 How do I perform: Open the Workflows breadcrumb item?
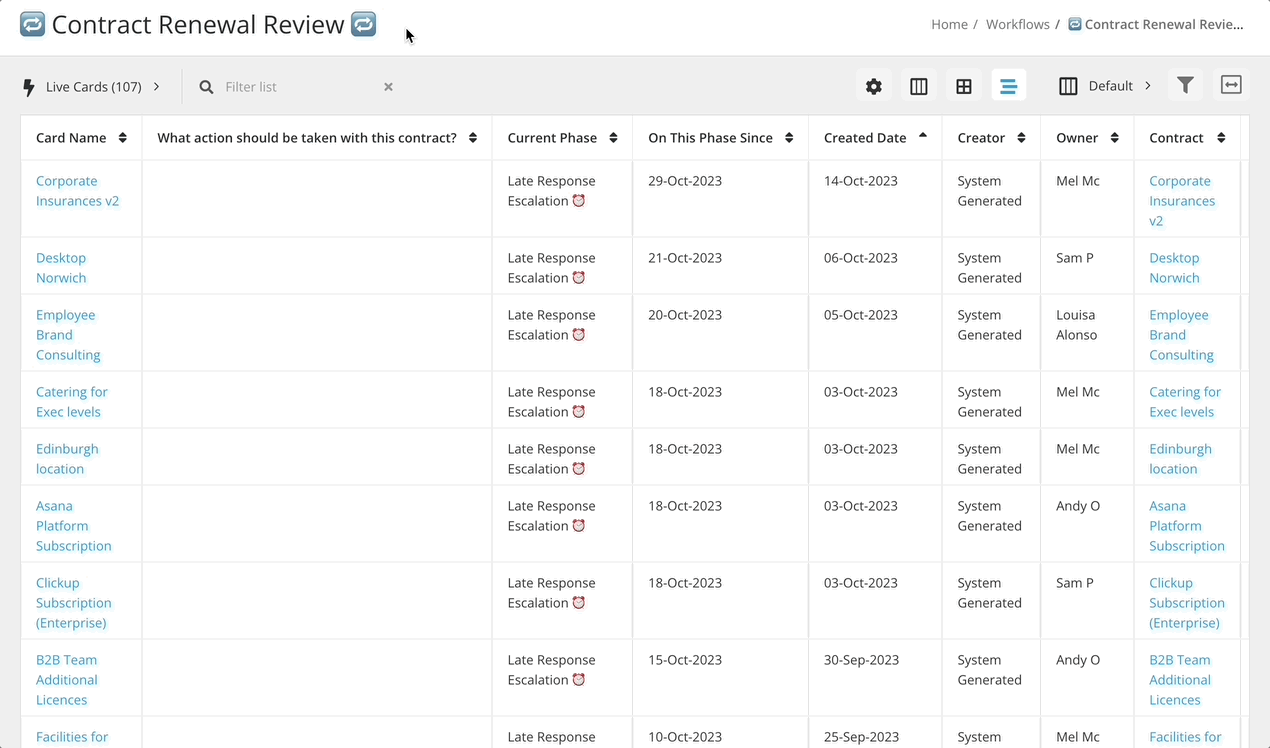(x=1017, y=23)
